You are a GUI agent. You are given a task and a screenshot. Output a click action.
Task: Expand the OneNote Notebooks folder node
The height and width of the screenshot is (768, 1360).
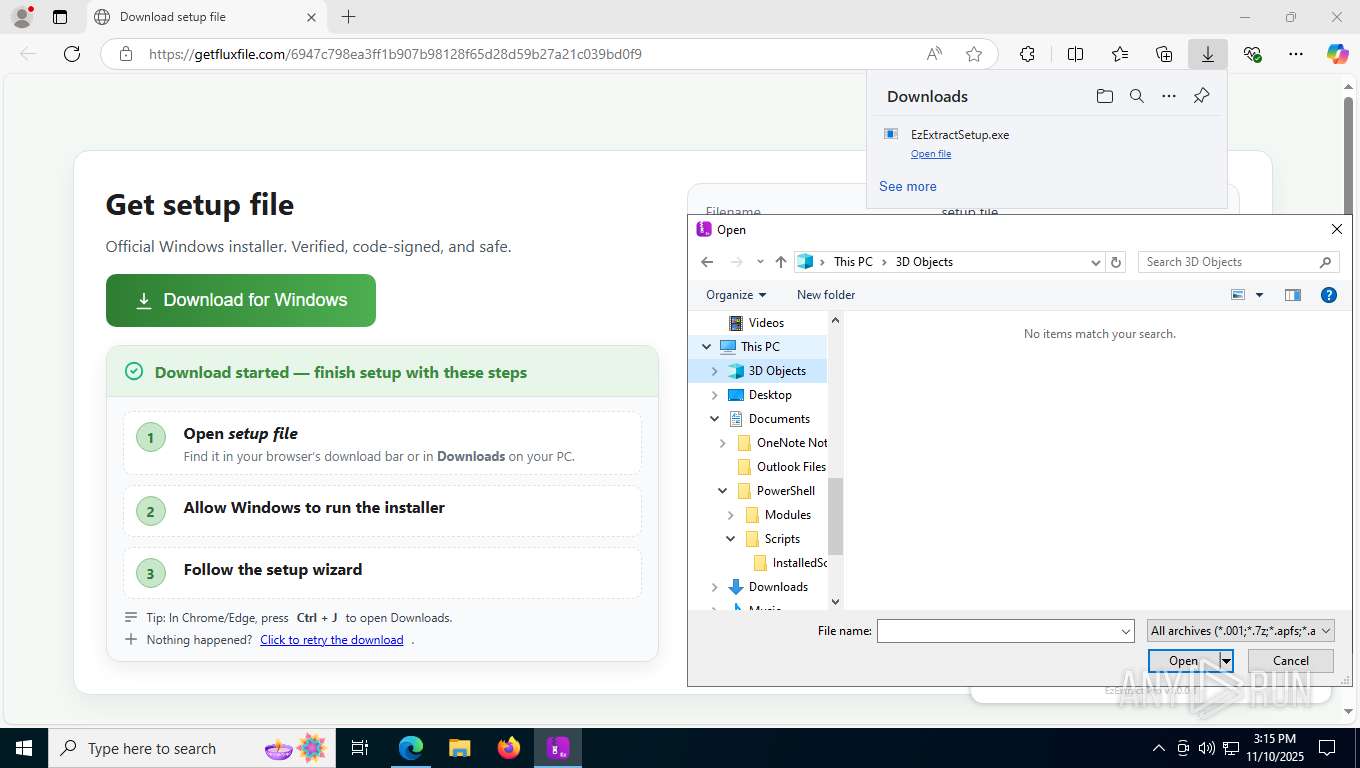pos(722,443)
